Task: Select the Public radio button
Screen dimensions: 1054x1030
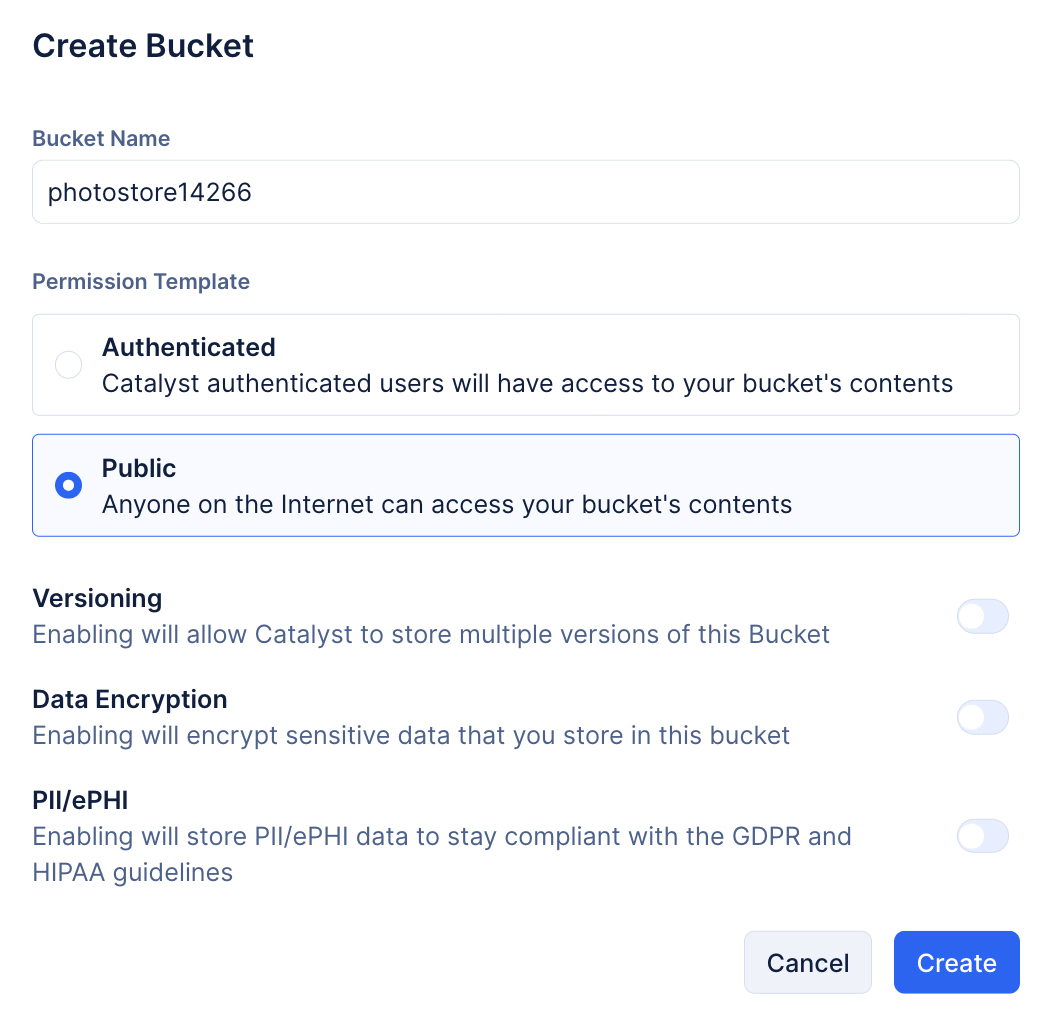Action: click(68, 486)
